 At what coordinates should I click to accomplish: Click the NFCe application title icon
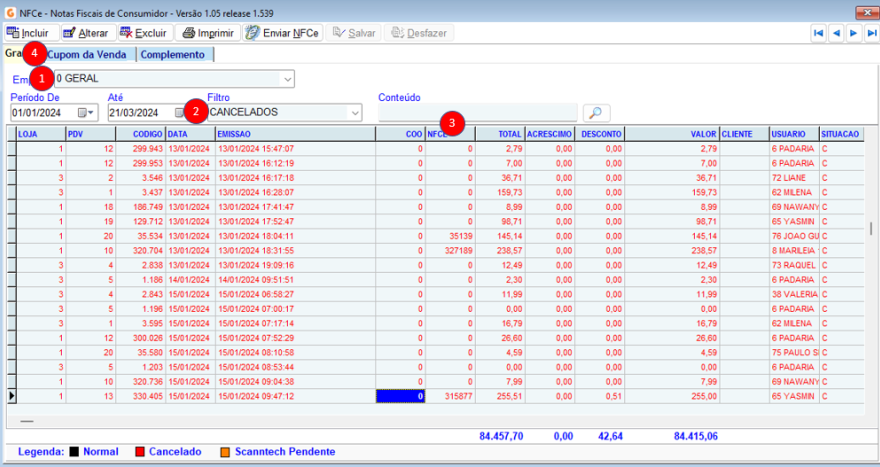point(10,12)
